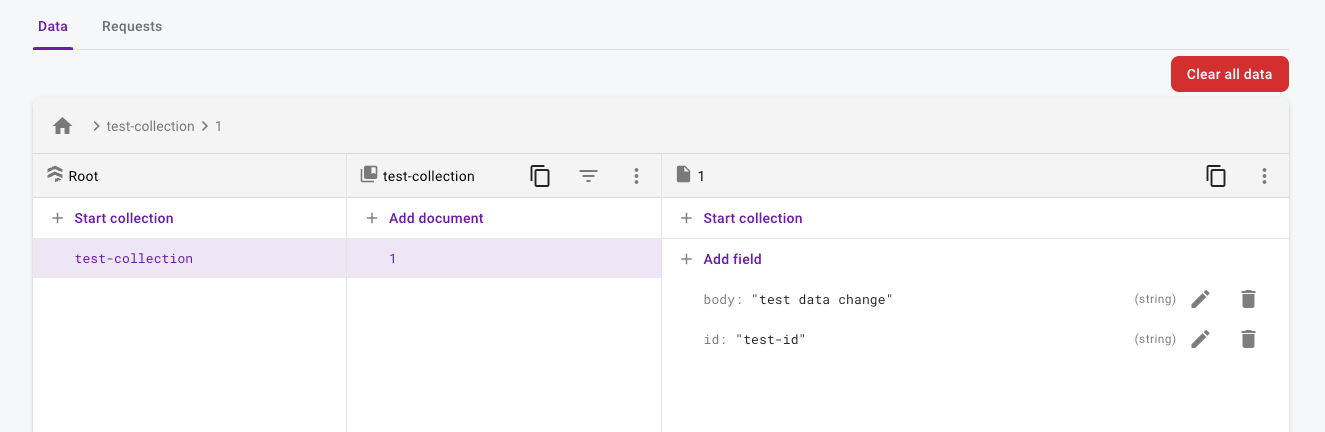Open the filter icon for test-collection

[x=589, y=176]
